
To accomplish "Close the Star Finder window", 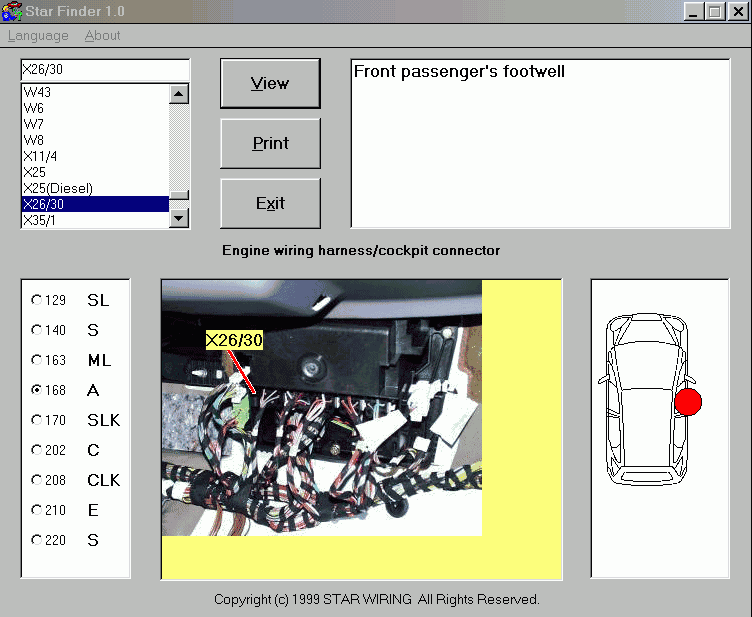I will pyautogui.click(x=739, y=12).
